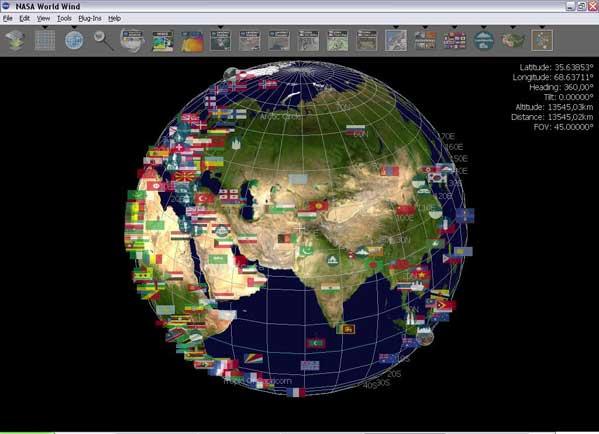The height and width of the screenshot is (434, 599).
Task: Click the FOV: 45.00000° readout
Action: tap(564, 127)
